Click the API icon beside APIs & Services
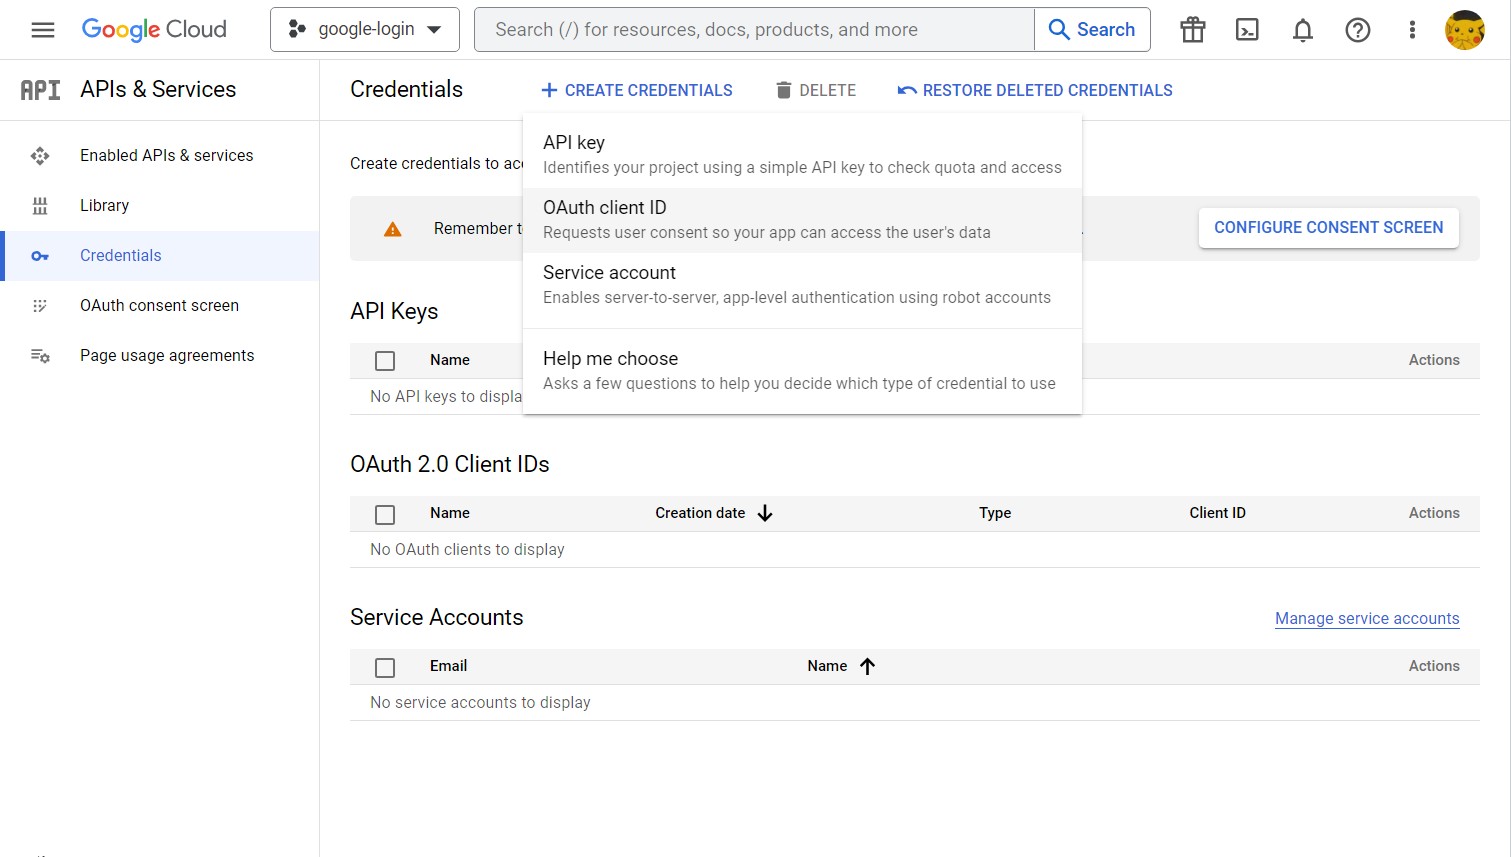Image resolution: width=1511 pixels, height=857 pixels. 41,90
